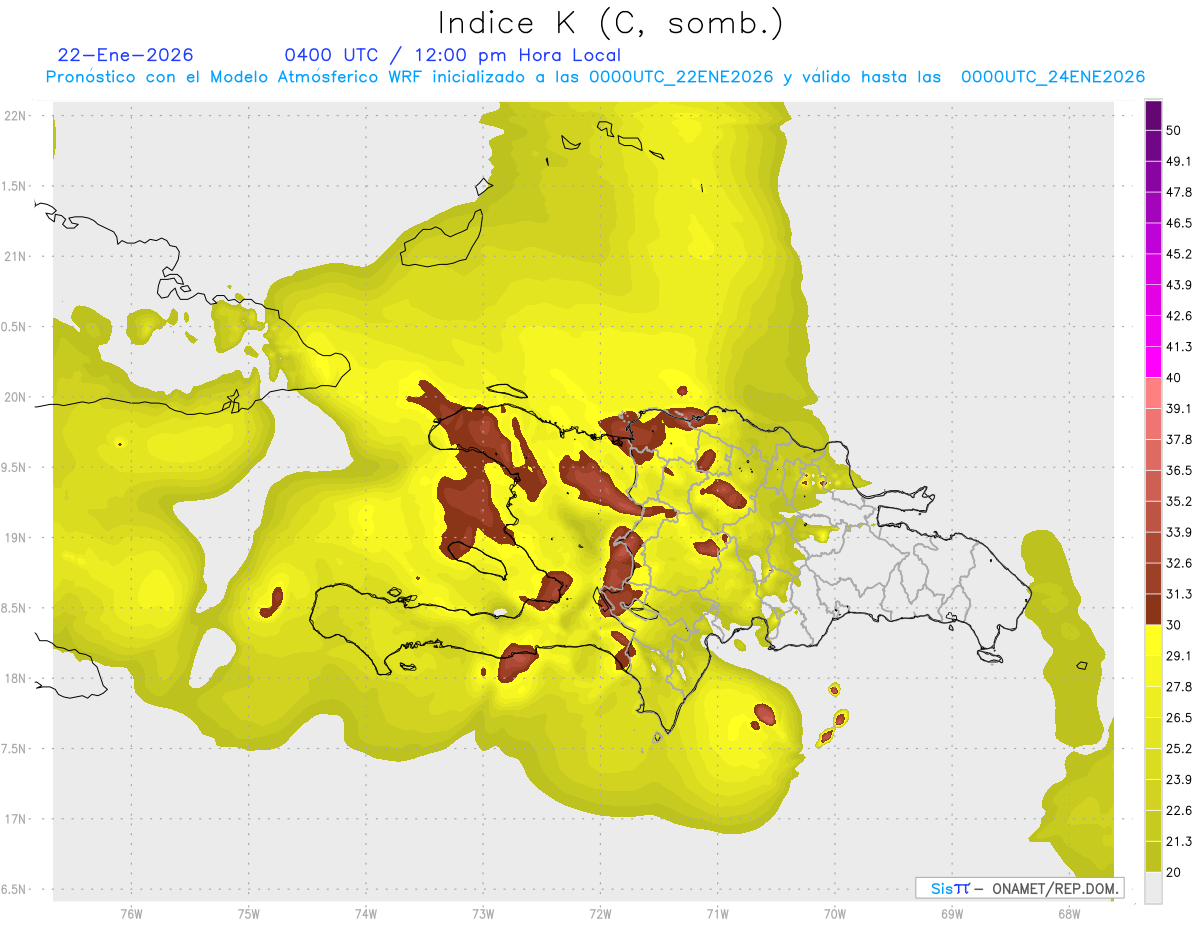Viewport: 1200px width, 927px height.
Task: Click longitude label '72W'
Action: click(x=600, y=914)
